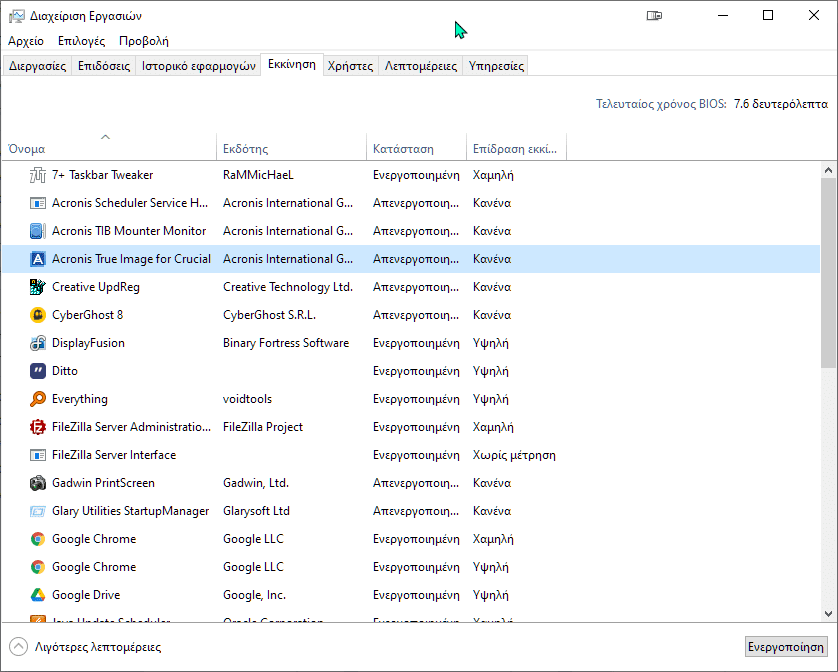Click the 7+ Taskbar Tweaker icon
Screen dimensions: 838x672
37,175
